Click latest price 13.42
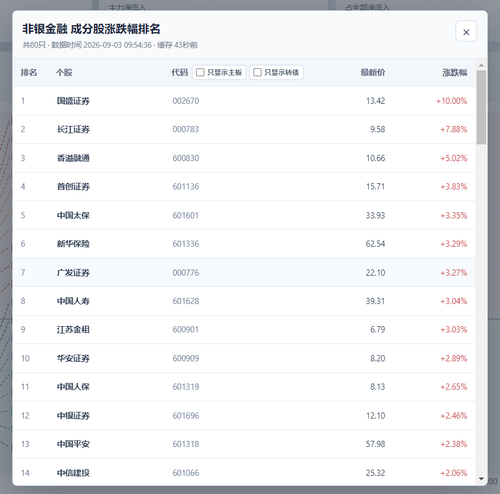The height and width of the screenshot is (494, 500). [x=376, y=101]
